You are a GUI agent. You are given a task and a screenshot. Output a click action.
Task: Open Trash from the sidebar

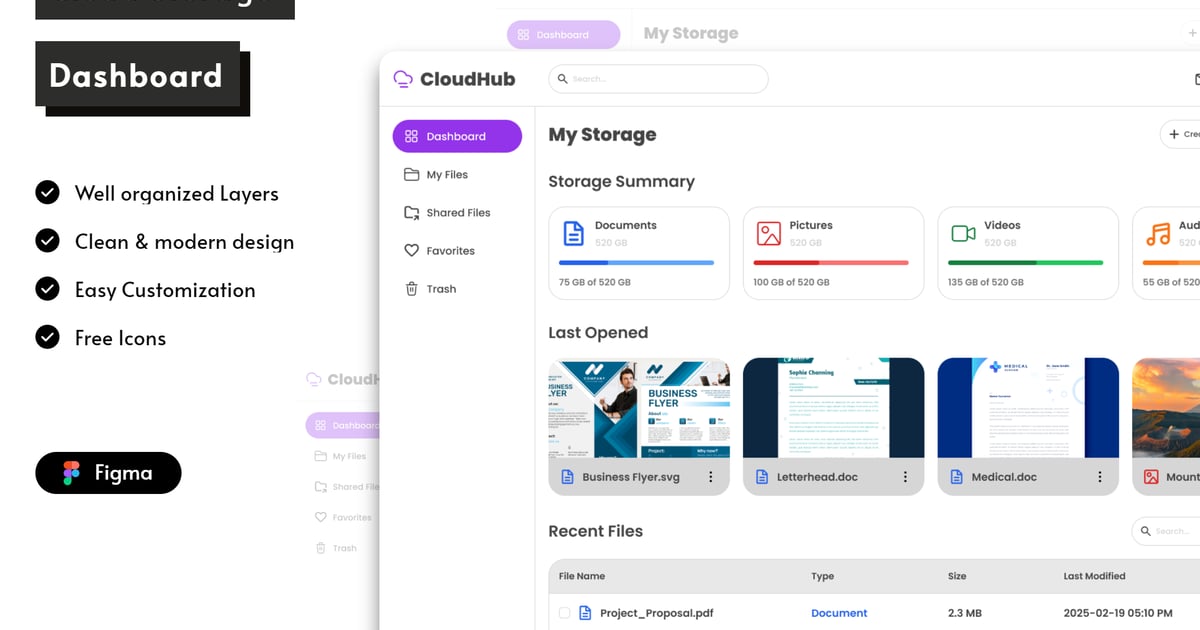pyautogui.click(x=440, y=289)
